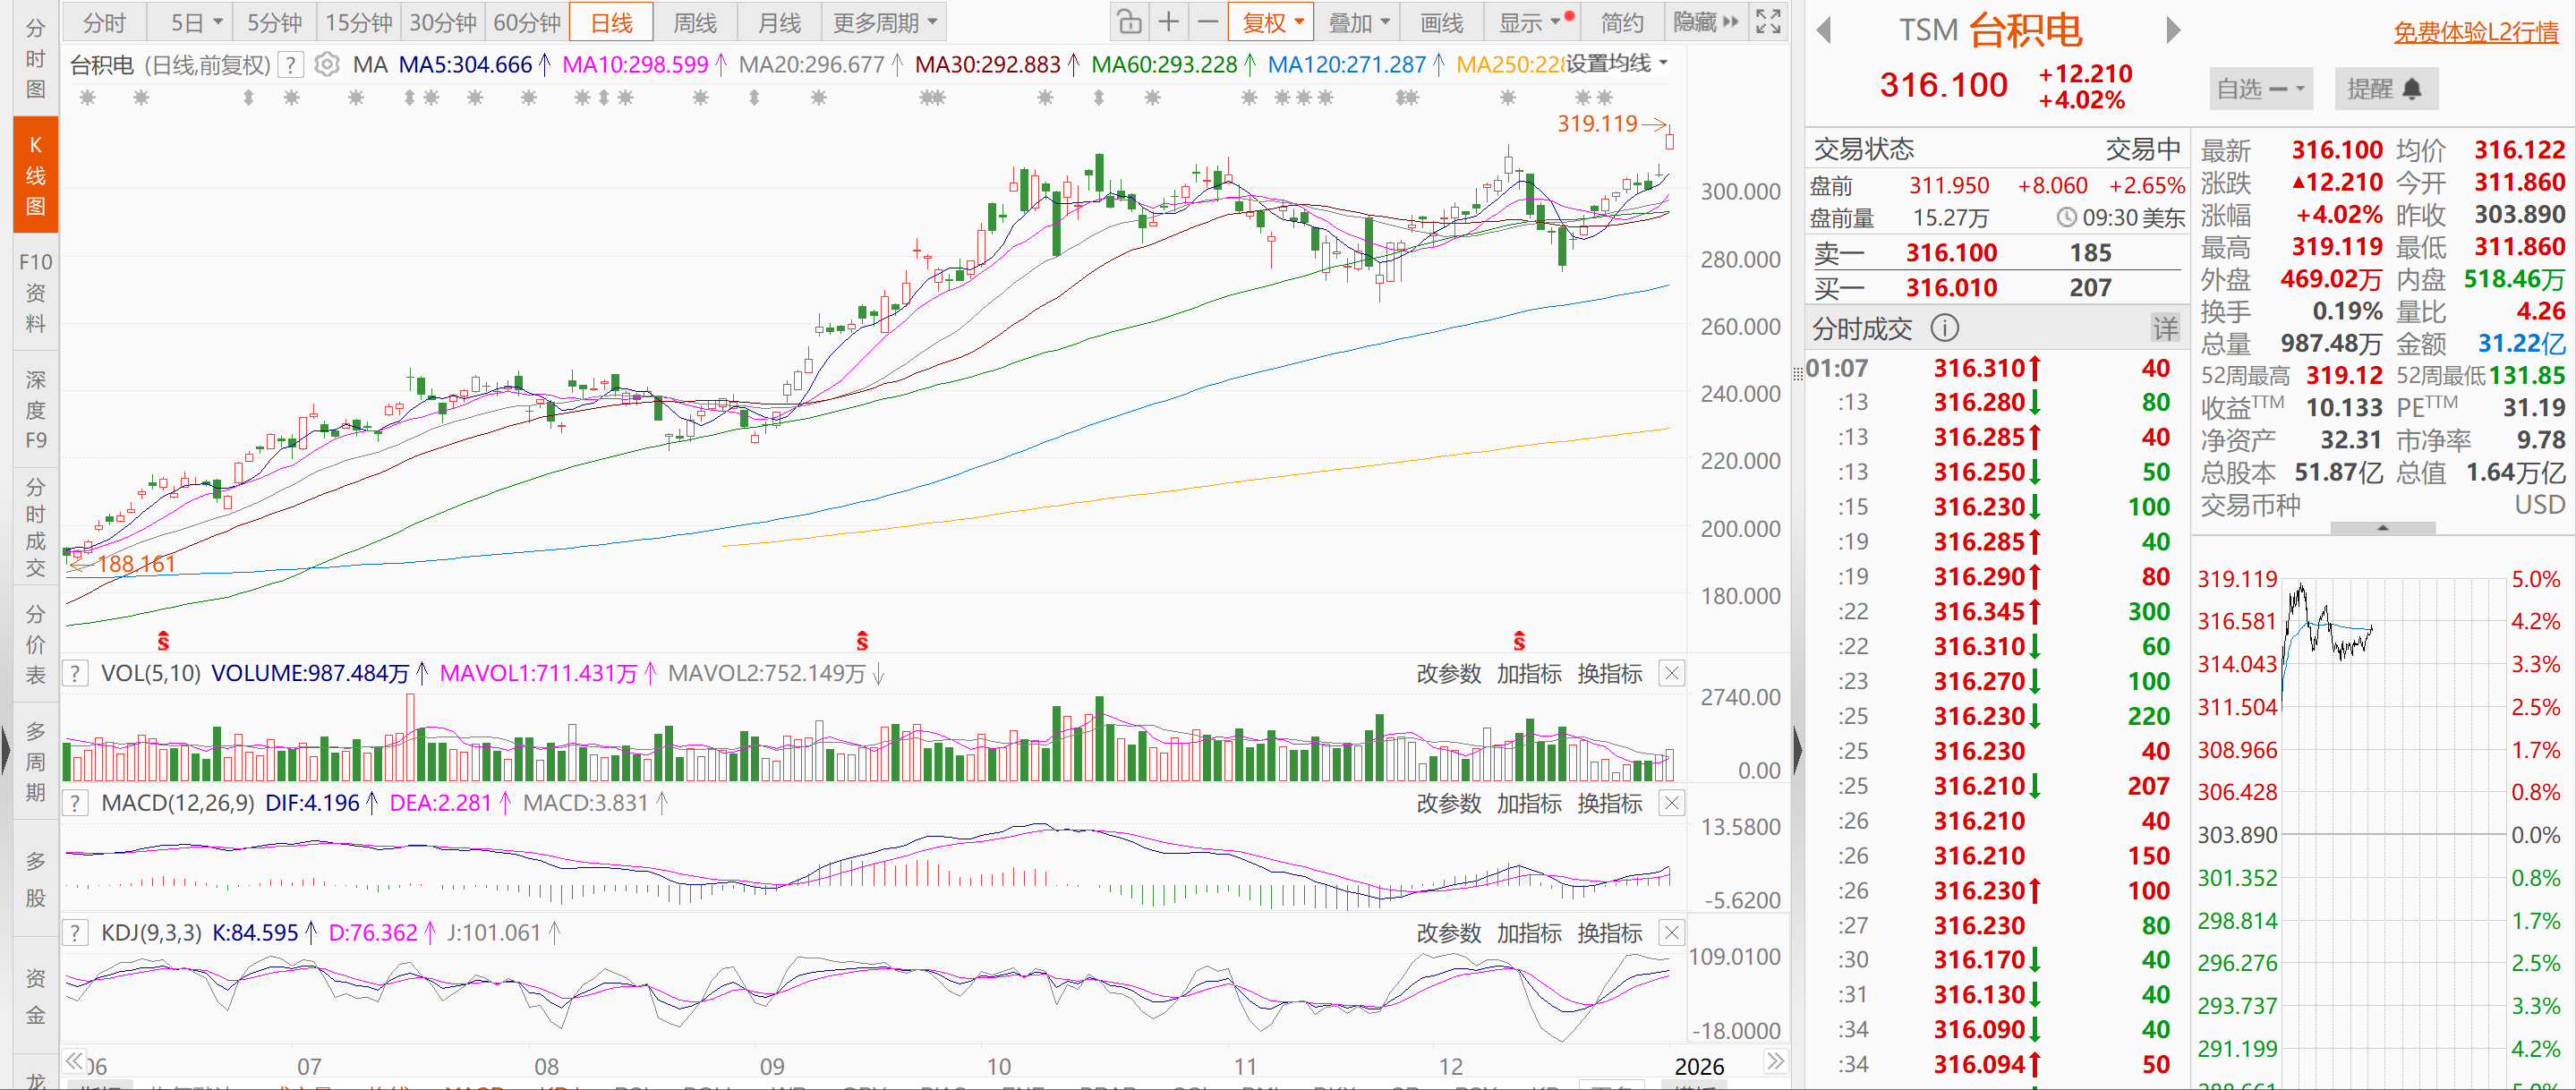Click next stock right arrow near 台积电
Image resolution: width=2576 pixels, height=1090 pixels.
pyautogui.click(x=2173, y=31)
